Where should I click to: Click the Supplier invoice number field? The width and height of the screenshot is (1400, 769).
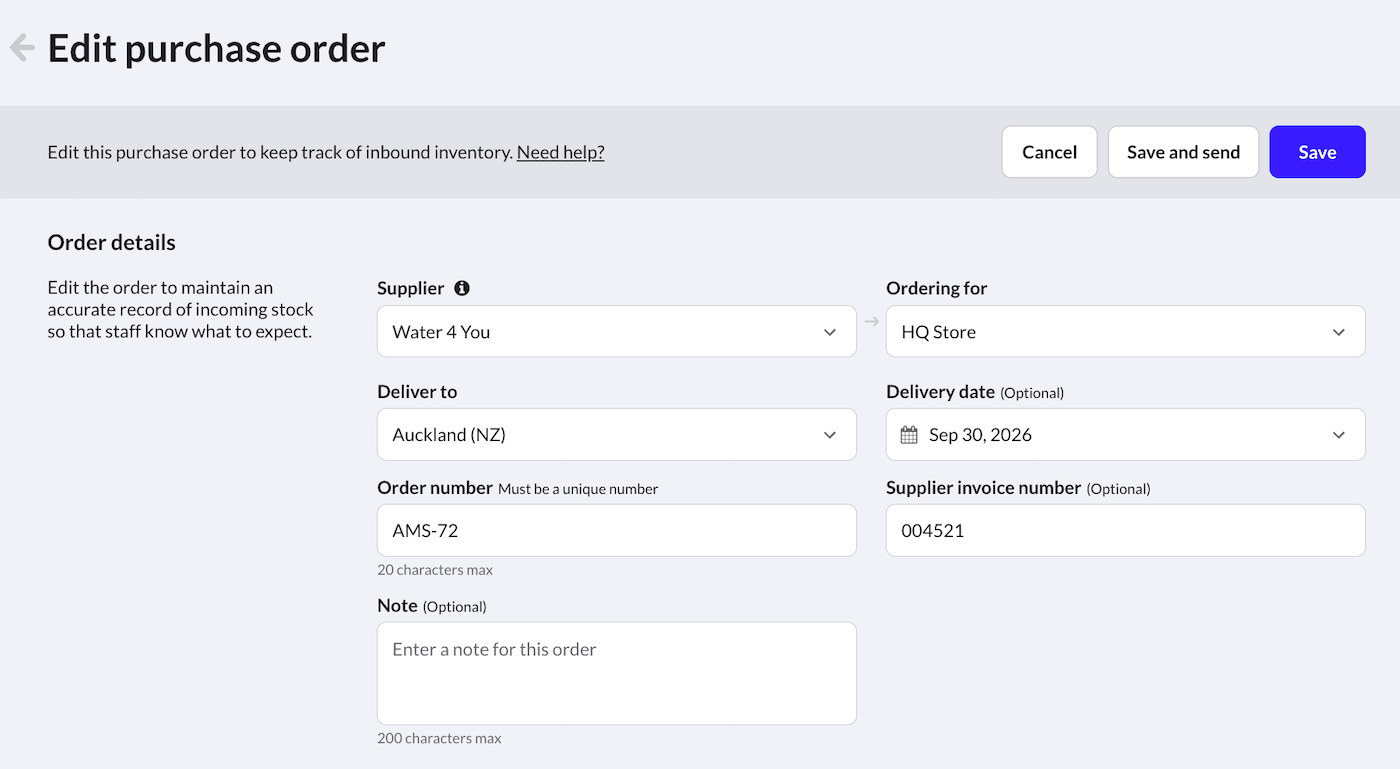coord(1126,530)
